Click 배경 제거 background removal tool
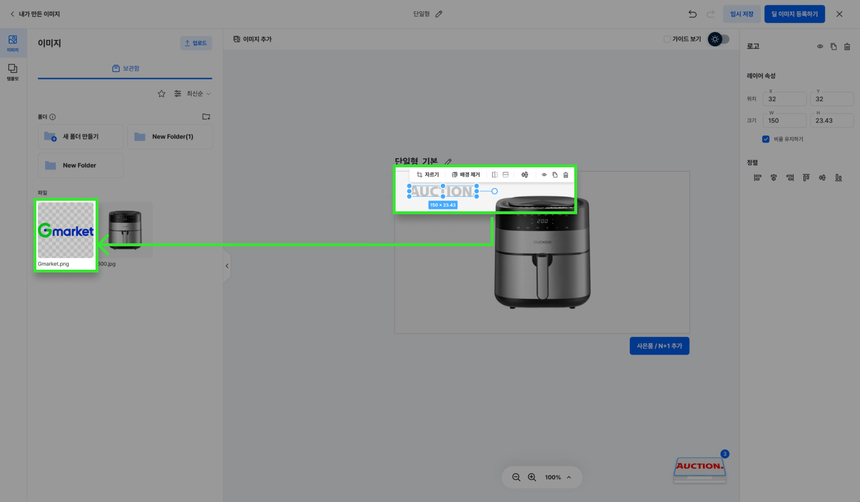Viewport: 860px width, 502px height. (466, 175)
